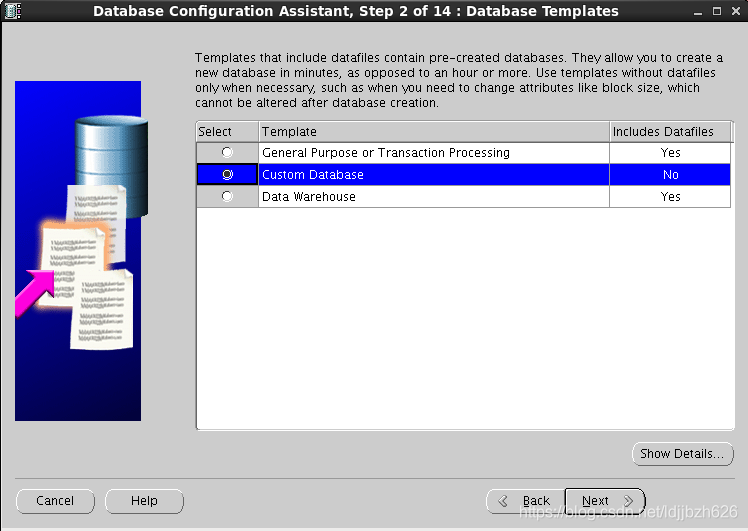Image resolution: width=748 pixels, height=531 pixels.
Task: Click the Cancel button
Action: (55, 501)
